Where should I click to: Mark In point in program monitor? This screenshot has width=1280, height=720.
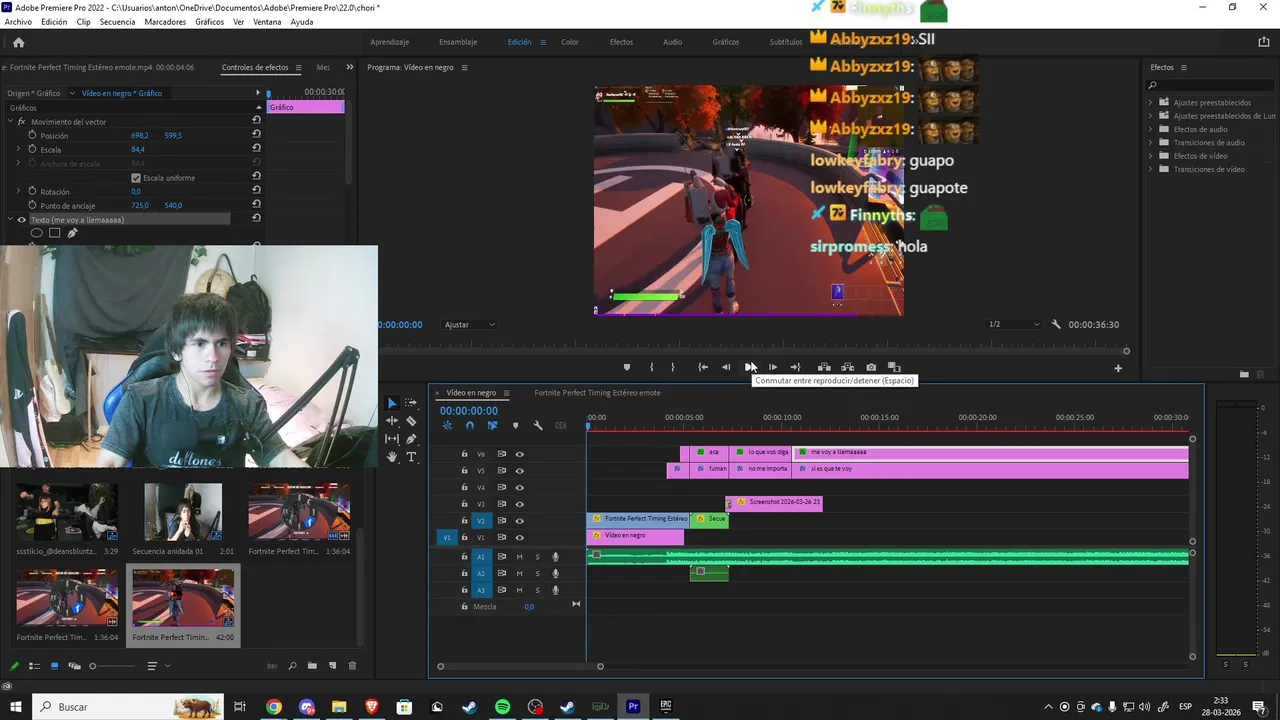click(x=651, y=367)
